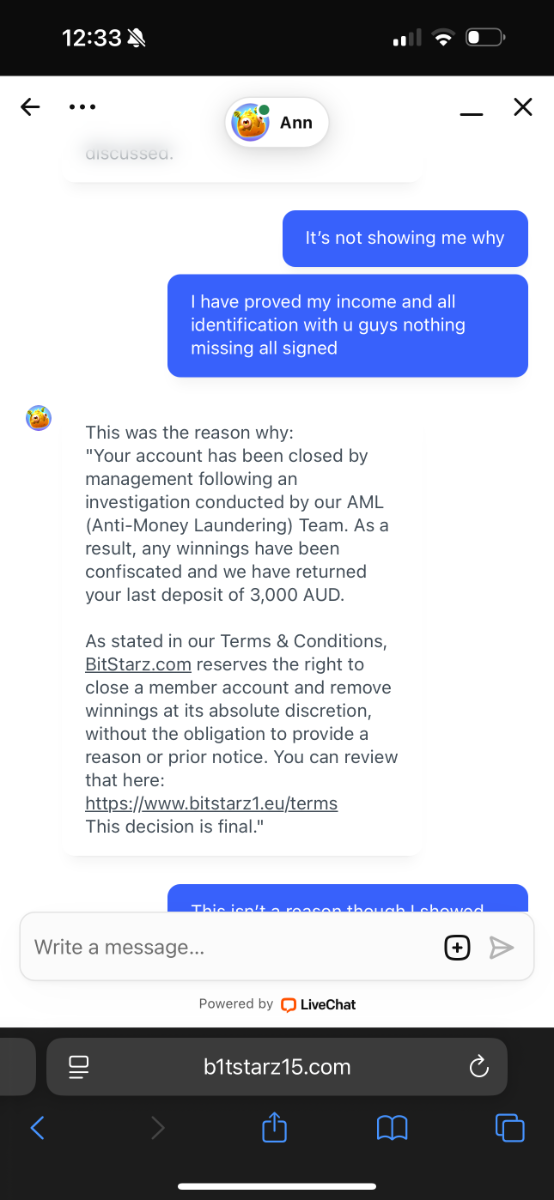Follow the bitstarz1.eu/terms link
The image size is (554, 1200).
(211, 803)
